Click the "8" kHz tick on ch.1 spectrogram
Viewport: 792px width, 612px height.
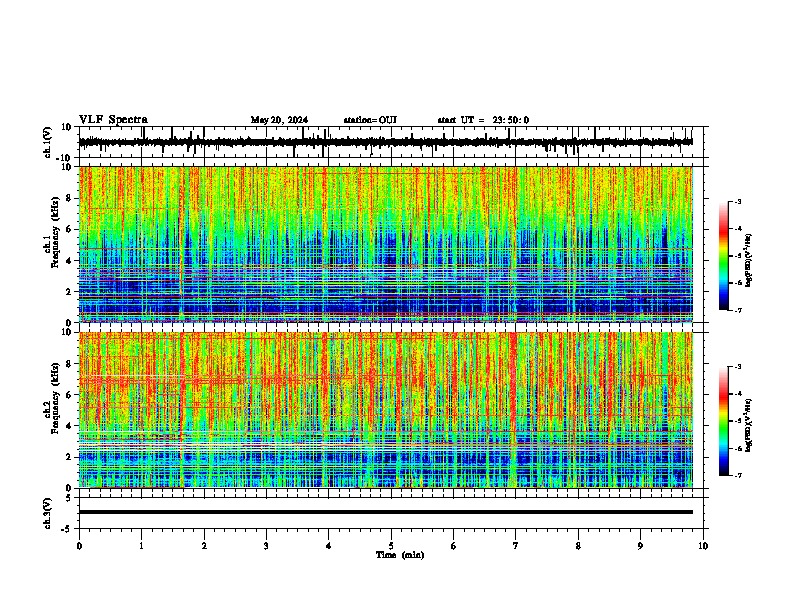point(69,198)
